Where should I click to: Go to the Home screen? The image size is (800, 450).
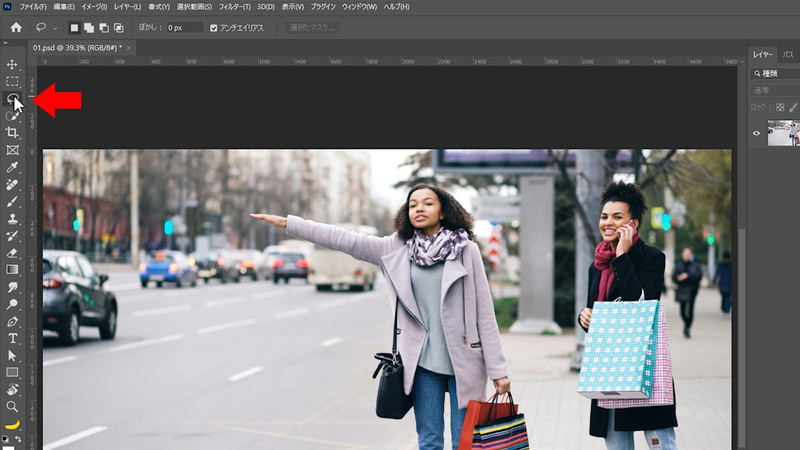(16, 28)
